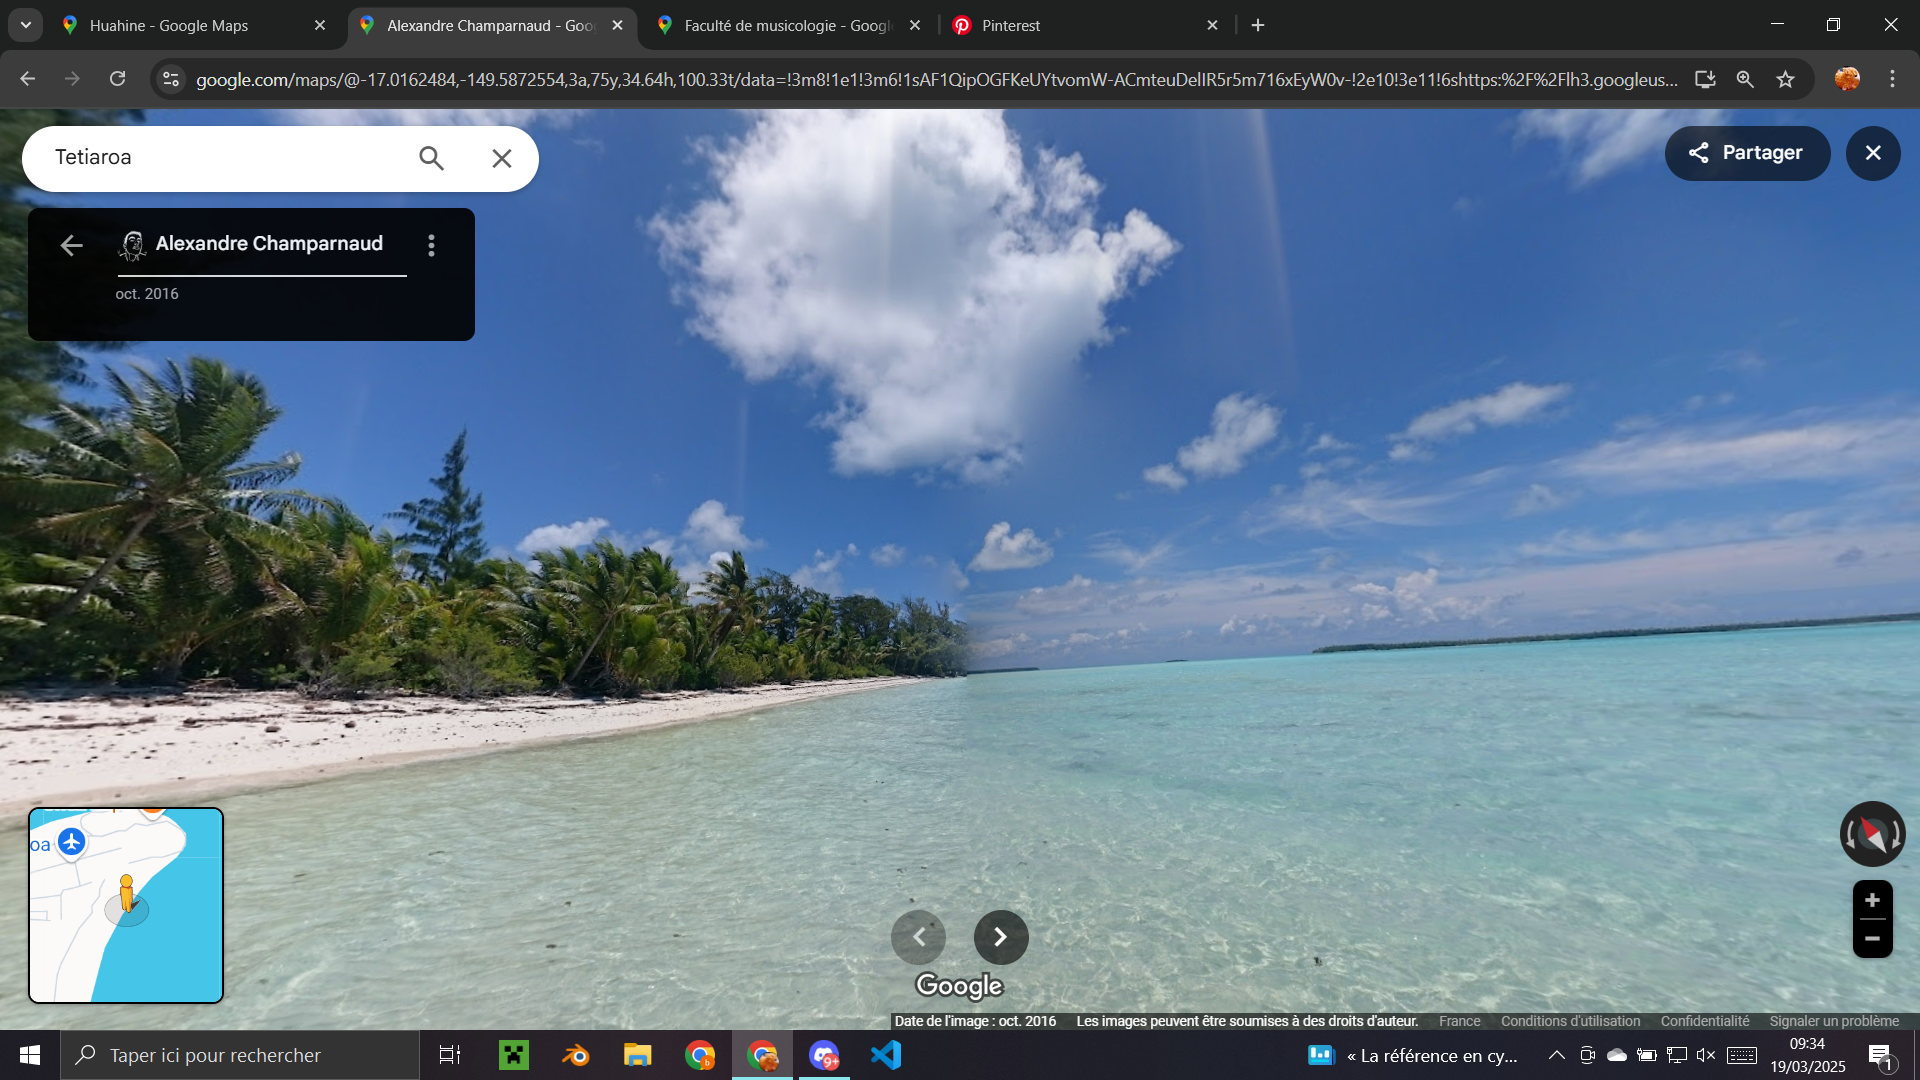Open a new browser tab
The width and height of the screenshot is (1920, 1080).
(x=1258, y=25)
